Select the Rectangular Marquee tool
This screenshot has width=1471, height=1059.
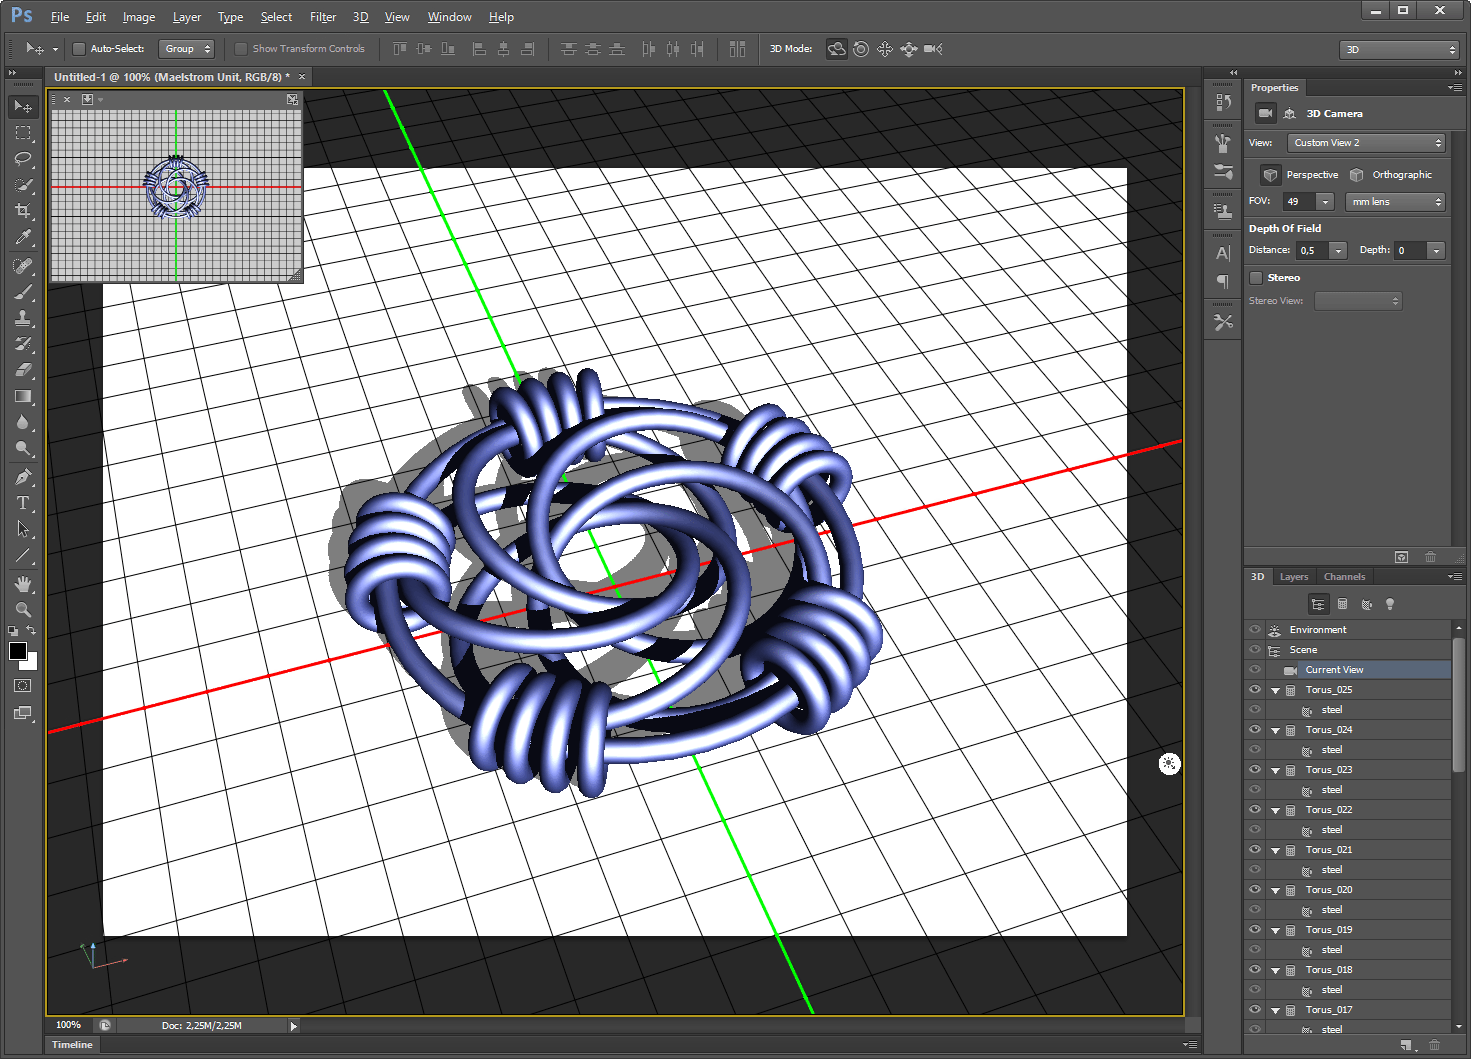23,132
